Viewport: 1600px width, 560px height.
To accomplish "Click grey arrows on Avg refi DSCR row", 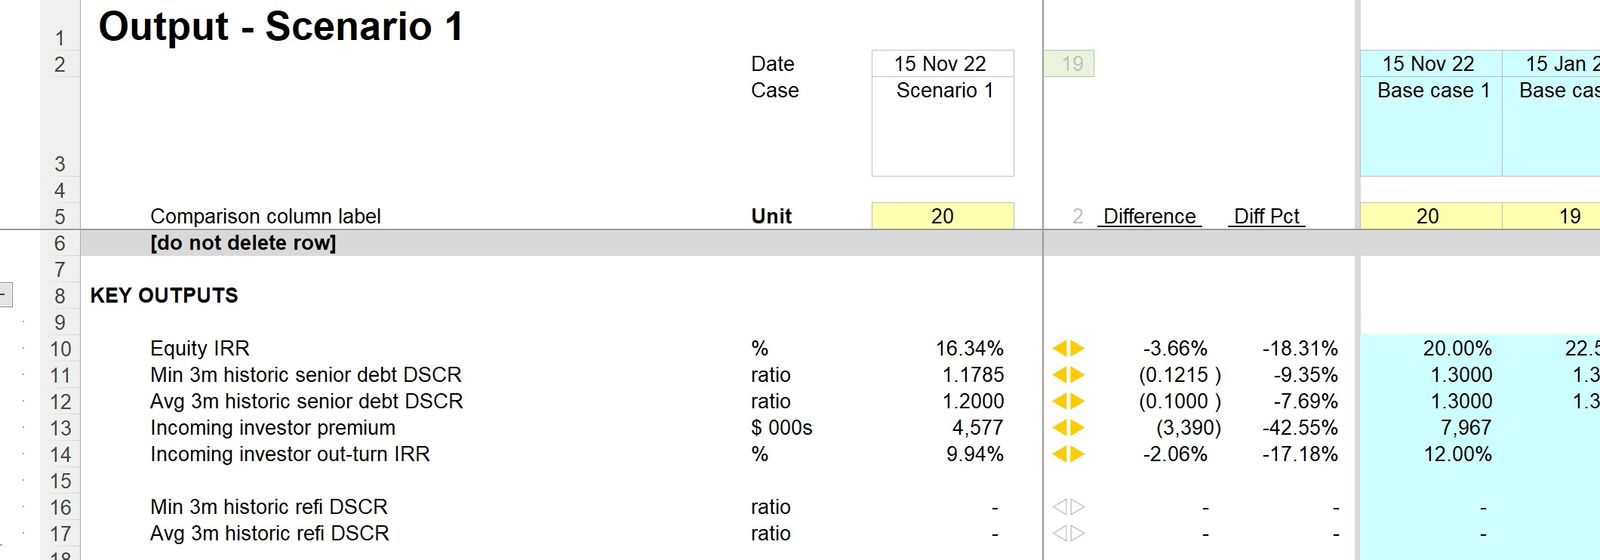I will click(1068, 534).
